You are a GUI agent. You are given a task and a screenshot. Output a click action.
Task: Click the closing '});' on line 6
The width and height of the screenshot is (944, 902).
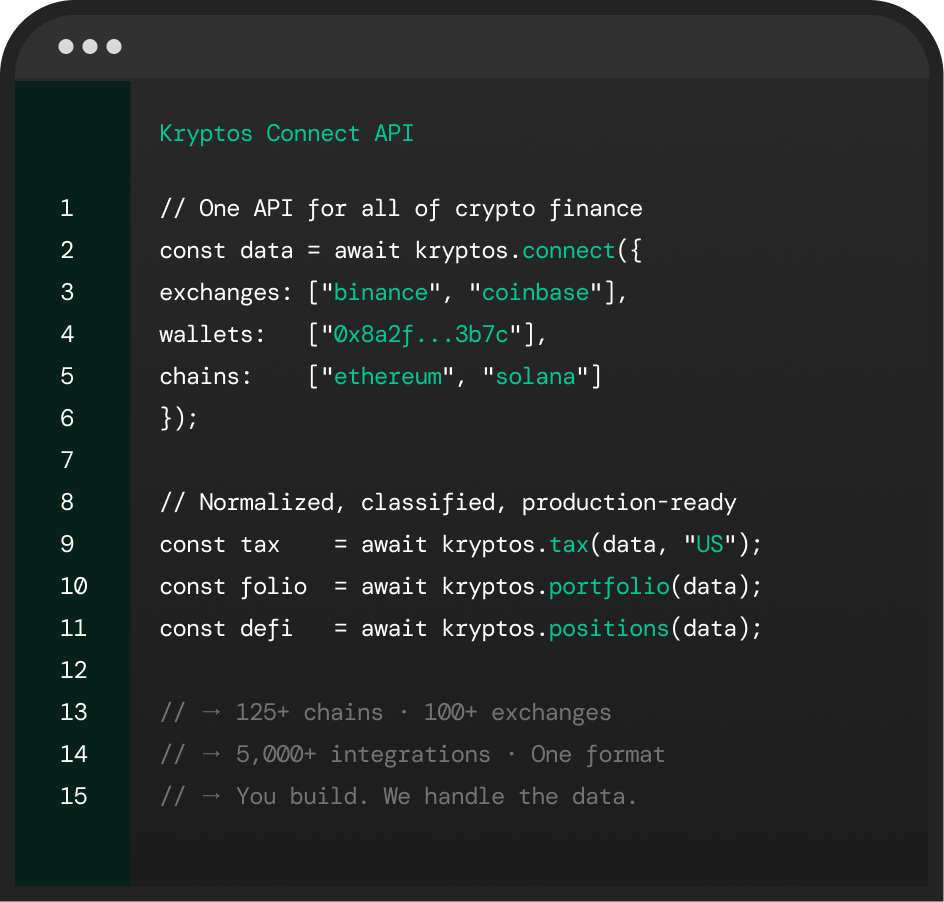pyautogui.click(x=179, y=419)
